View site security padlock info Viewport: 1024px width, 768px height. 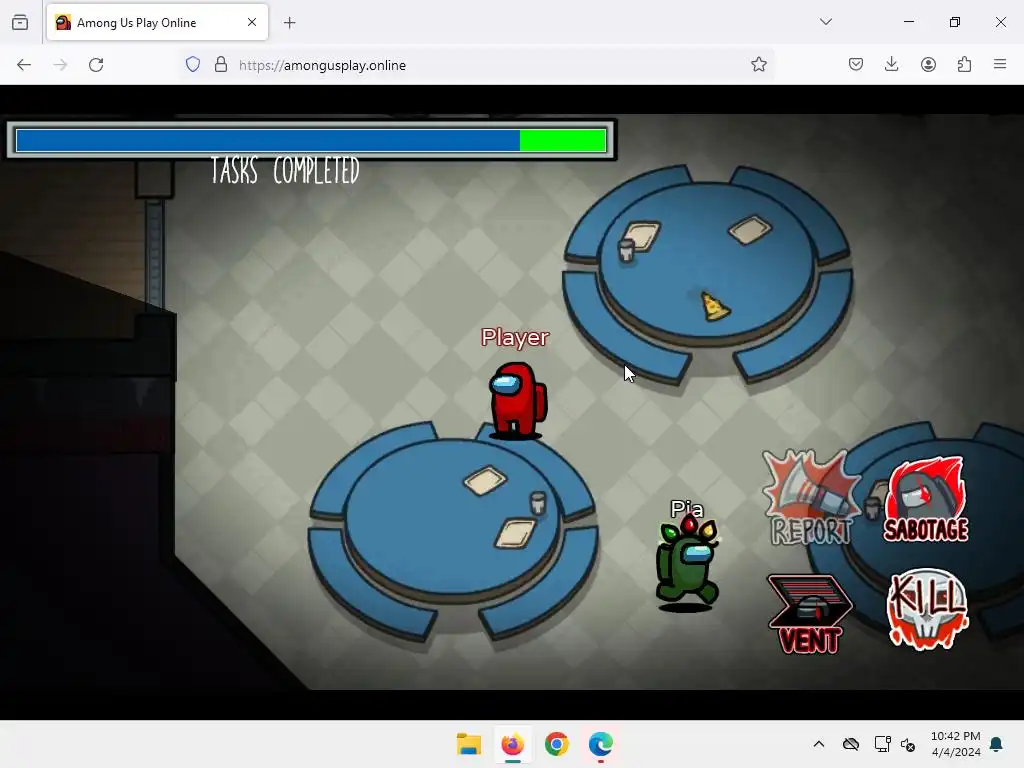(x=221, y=65)
